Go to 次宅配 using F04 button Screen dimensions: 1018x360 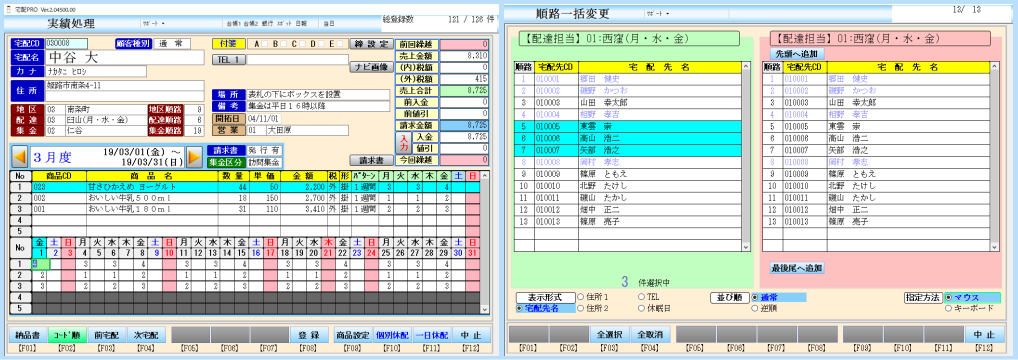pos(147,335)
